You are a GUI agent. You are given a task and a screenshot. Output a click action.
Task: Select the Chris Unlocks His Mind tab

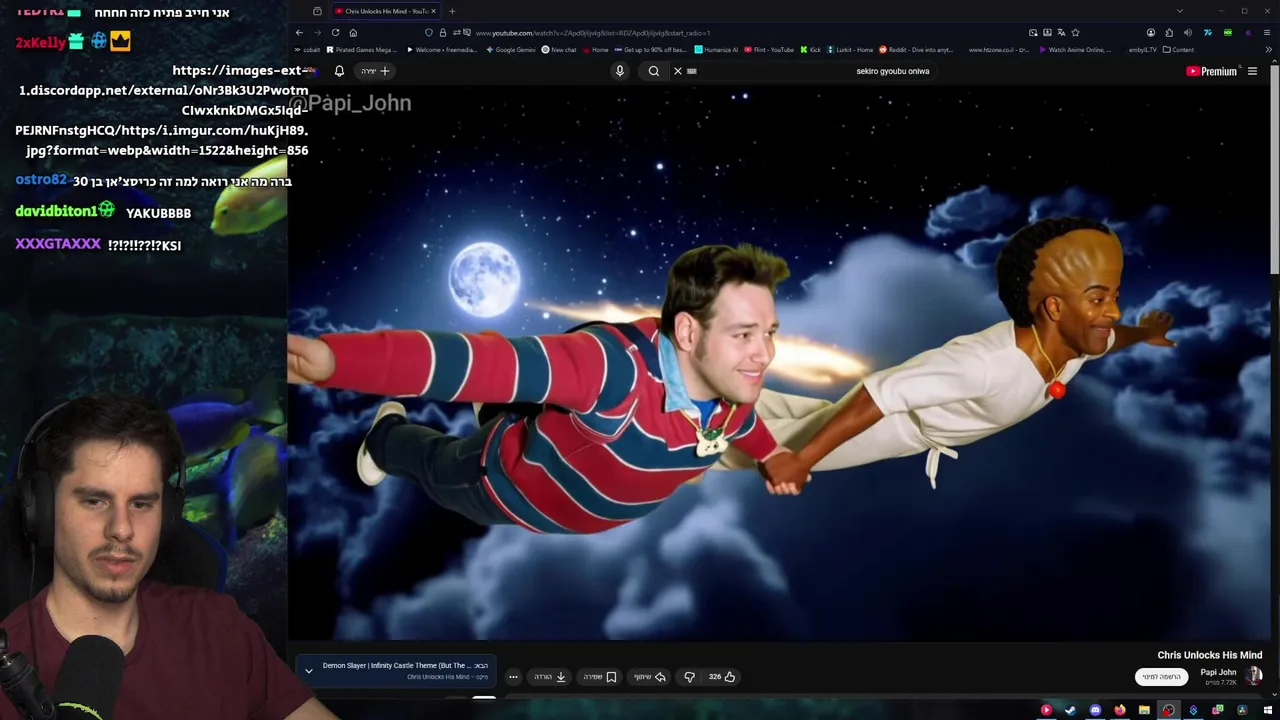point(385,11)
